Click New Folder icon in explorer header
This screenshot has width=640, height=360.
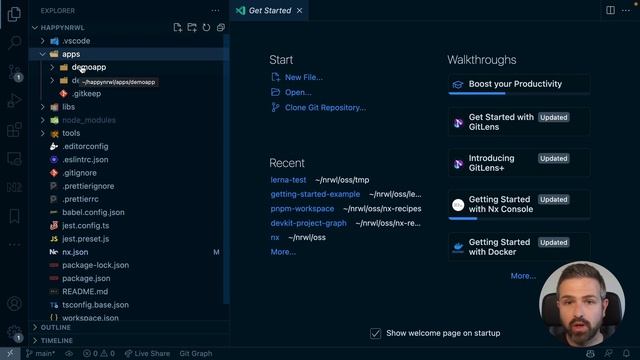pos(192,27)
